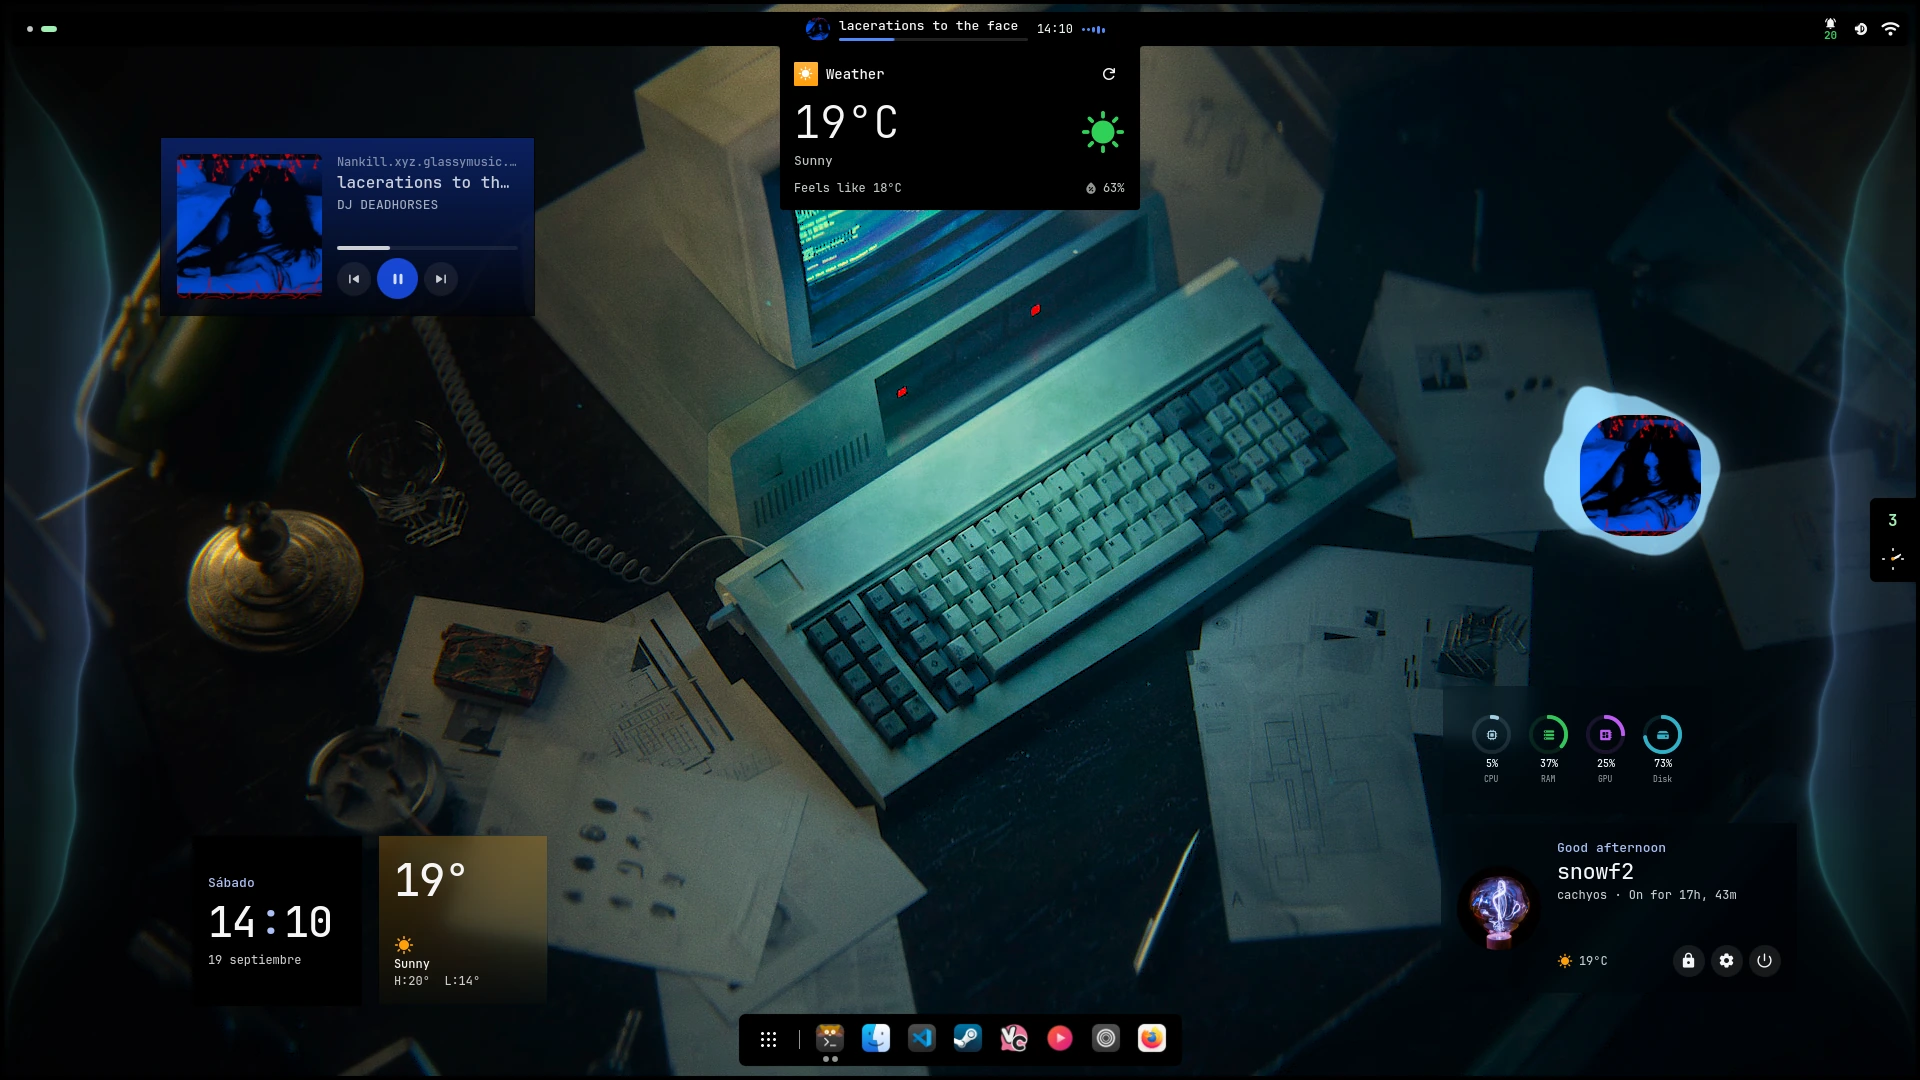Seek within the media player progress bar
Image resolution: width=1920 pixels, height=1080 pixels.
tap(427, 247)
